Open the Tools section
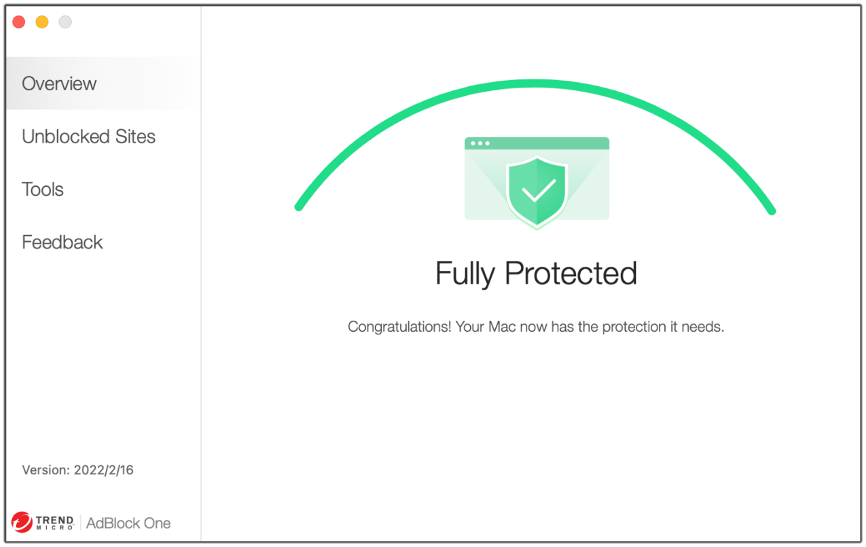The width and height of the screenshot is (866, 547). click(43, 190)
